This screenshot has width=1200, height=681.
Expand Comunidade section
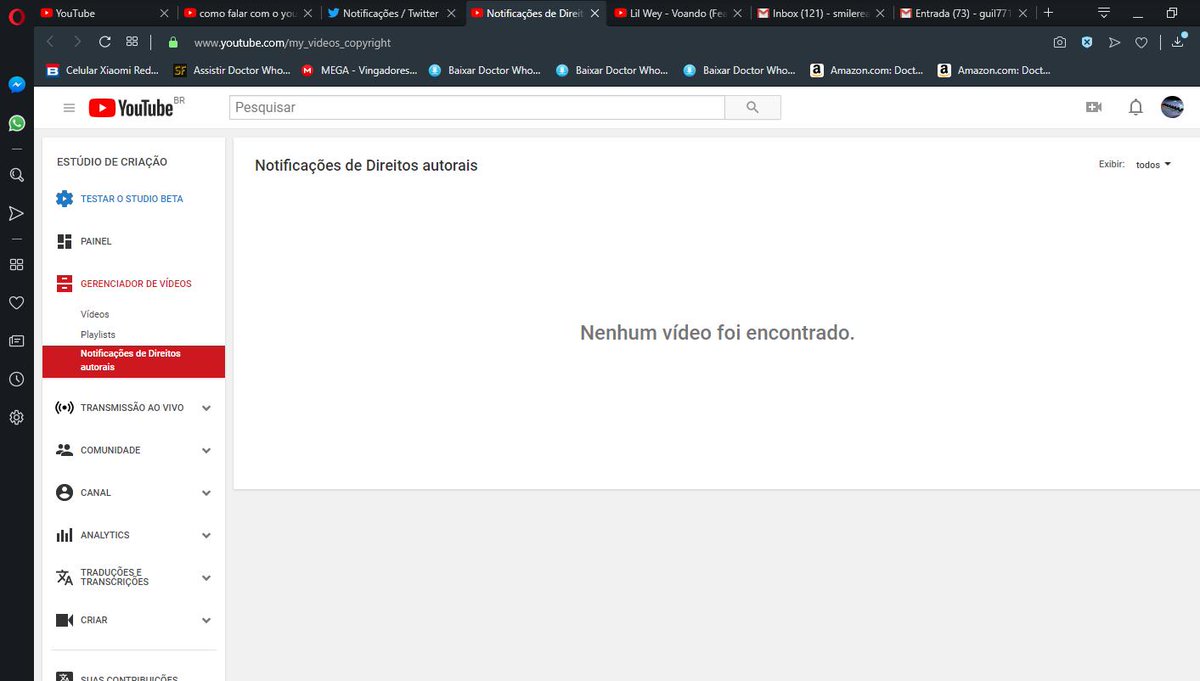click(x=206, y=450)
